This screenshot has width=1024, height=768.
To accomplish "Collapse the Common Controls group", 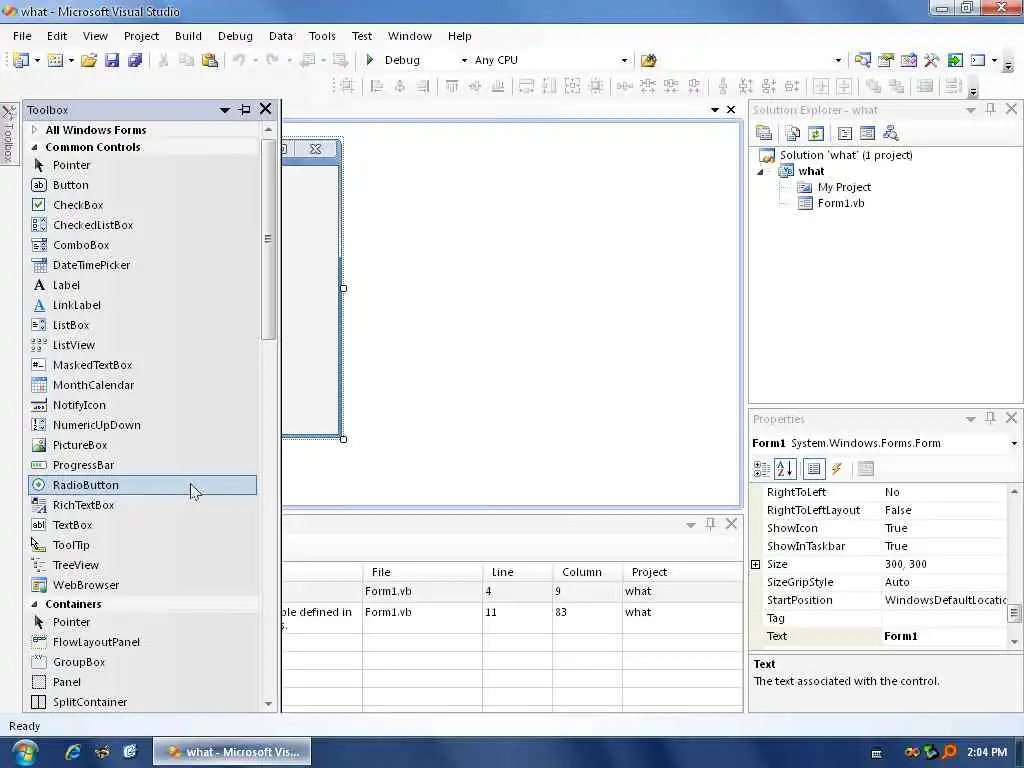I will pos(35,148).
